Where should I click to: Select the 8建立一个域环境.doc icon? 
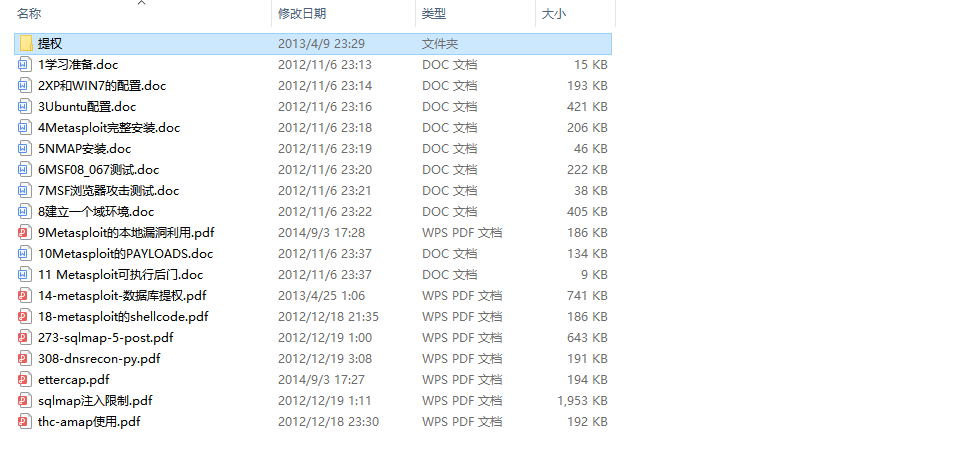pyautogui.click(x=24, y=212)
